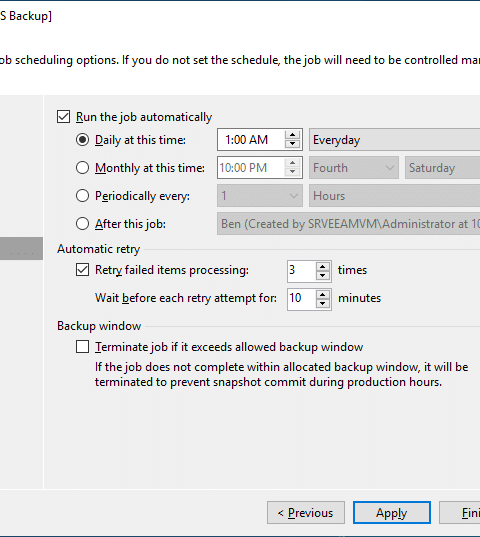Select After this job radio option
This screenshot has width=480, height=537.
(x=83, y=224)
